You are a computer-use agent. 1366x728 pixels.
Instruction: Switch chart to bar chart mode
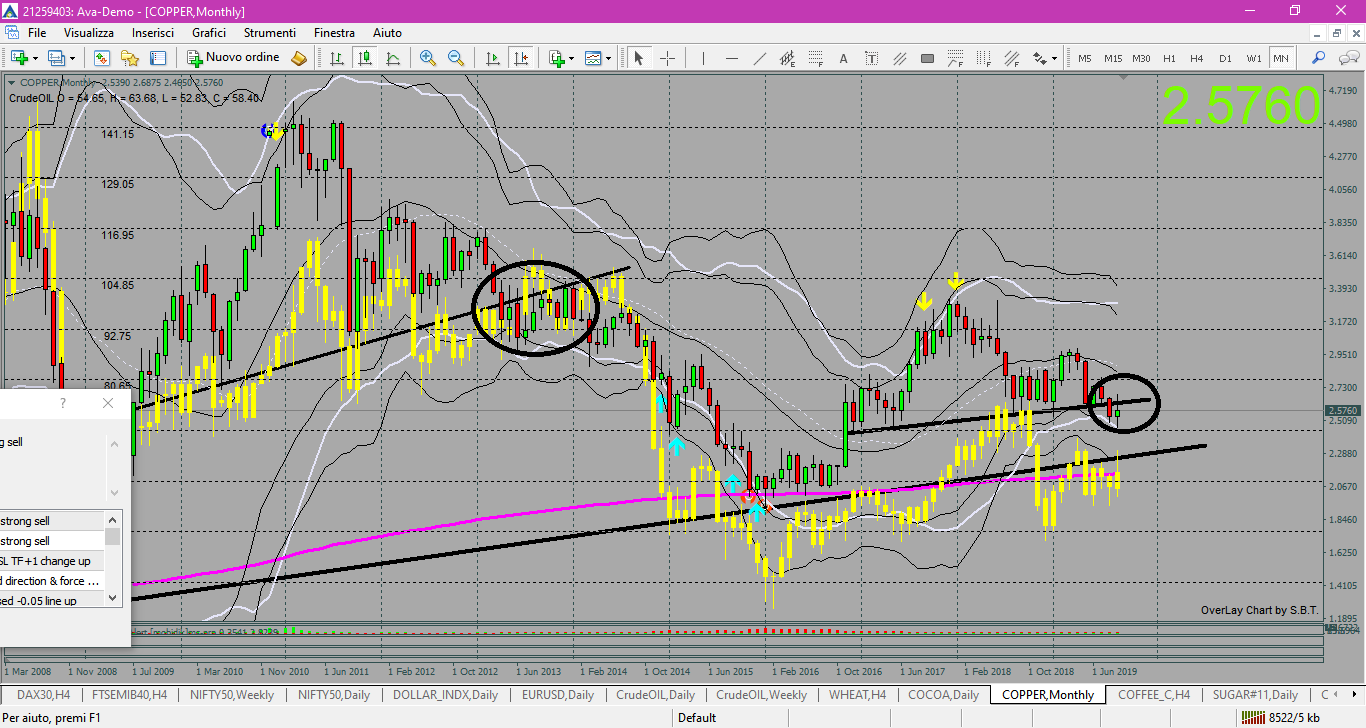[x=337, y=58]
